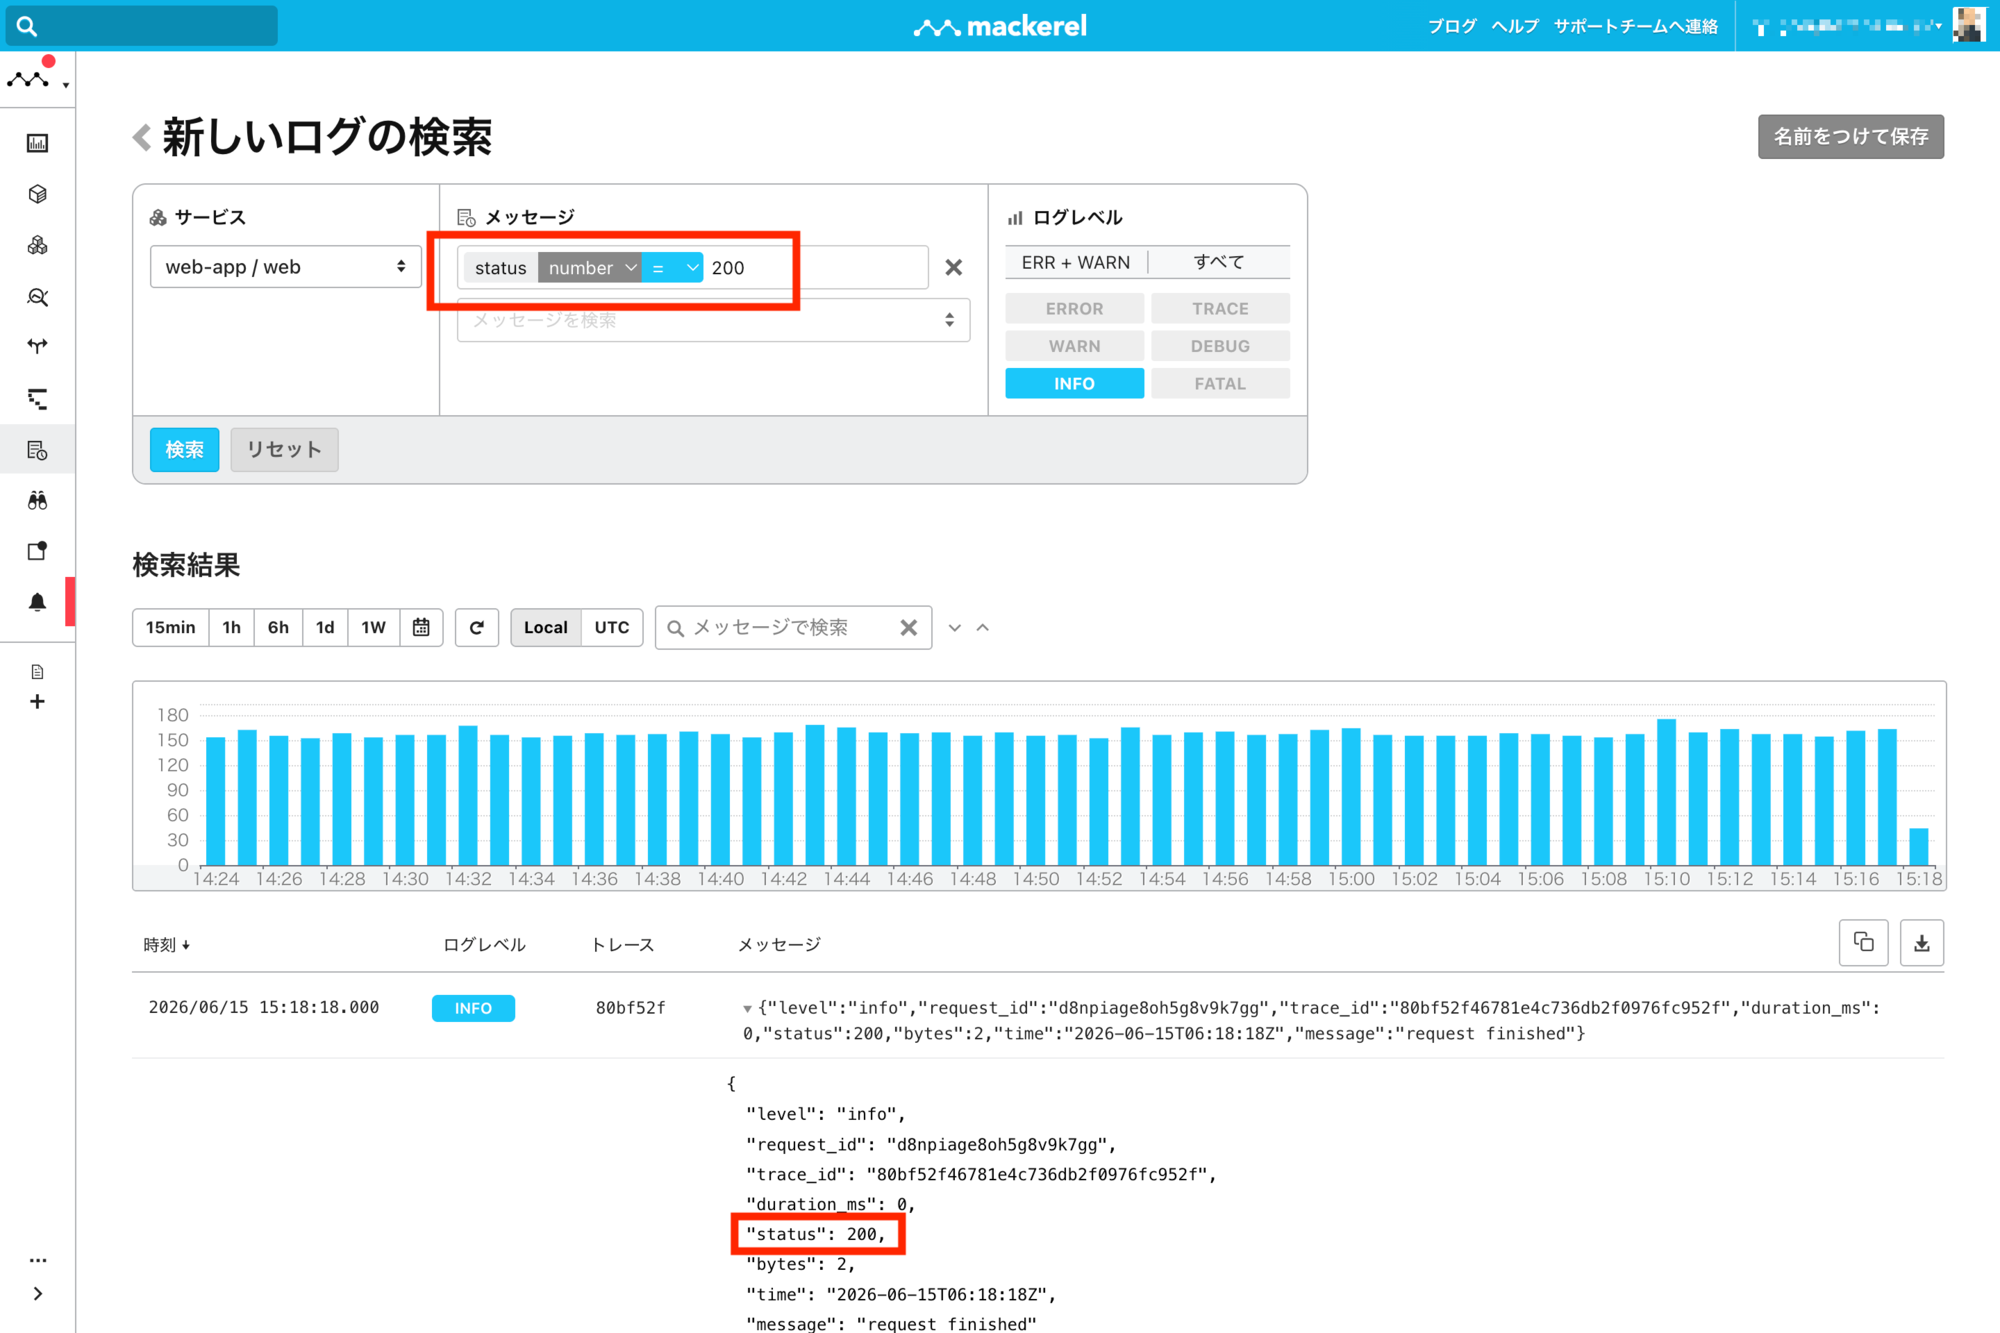Sort by 時刻 column header
2000x1333 pixels.
(x=166, y=945)
